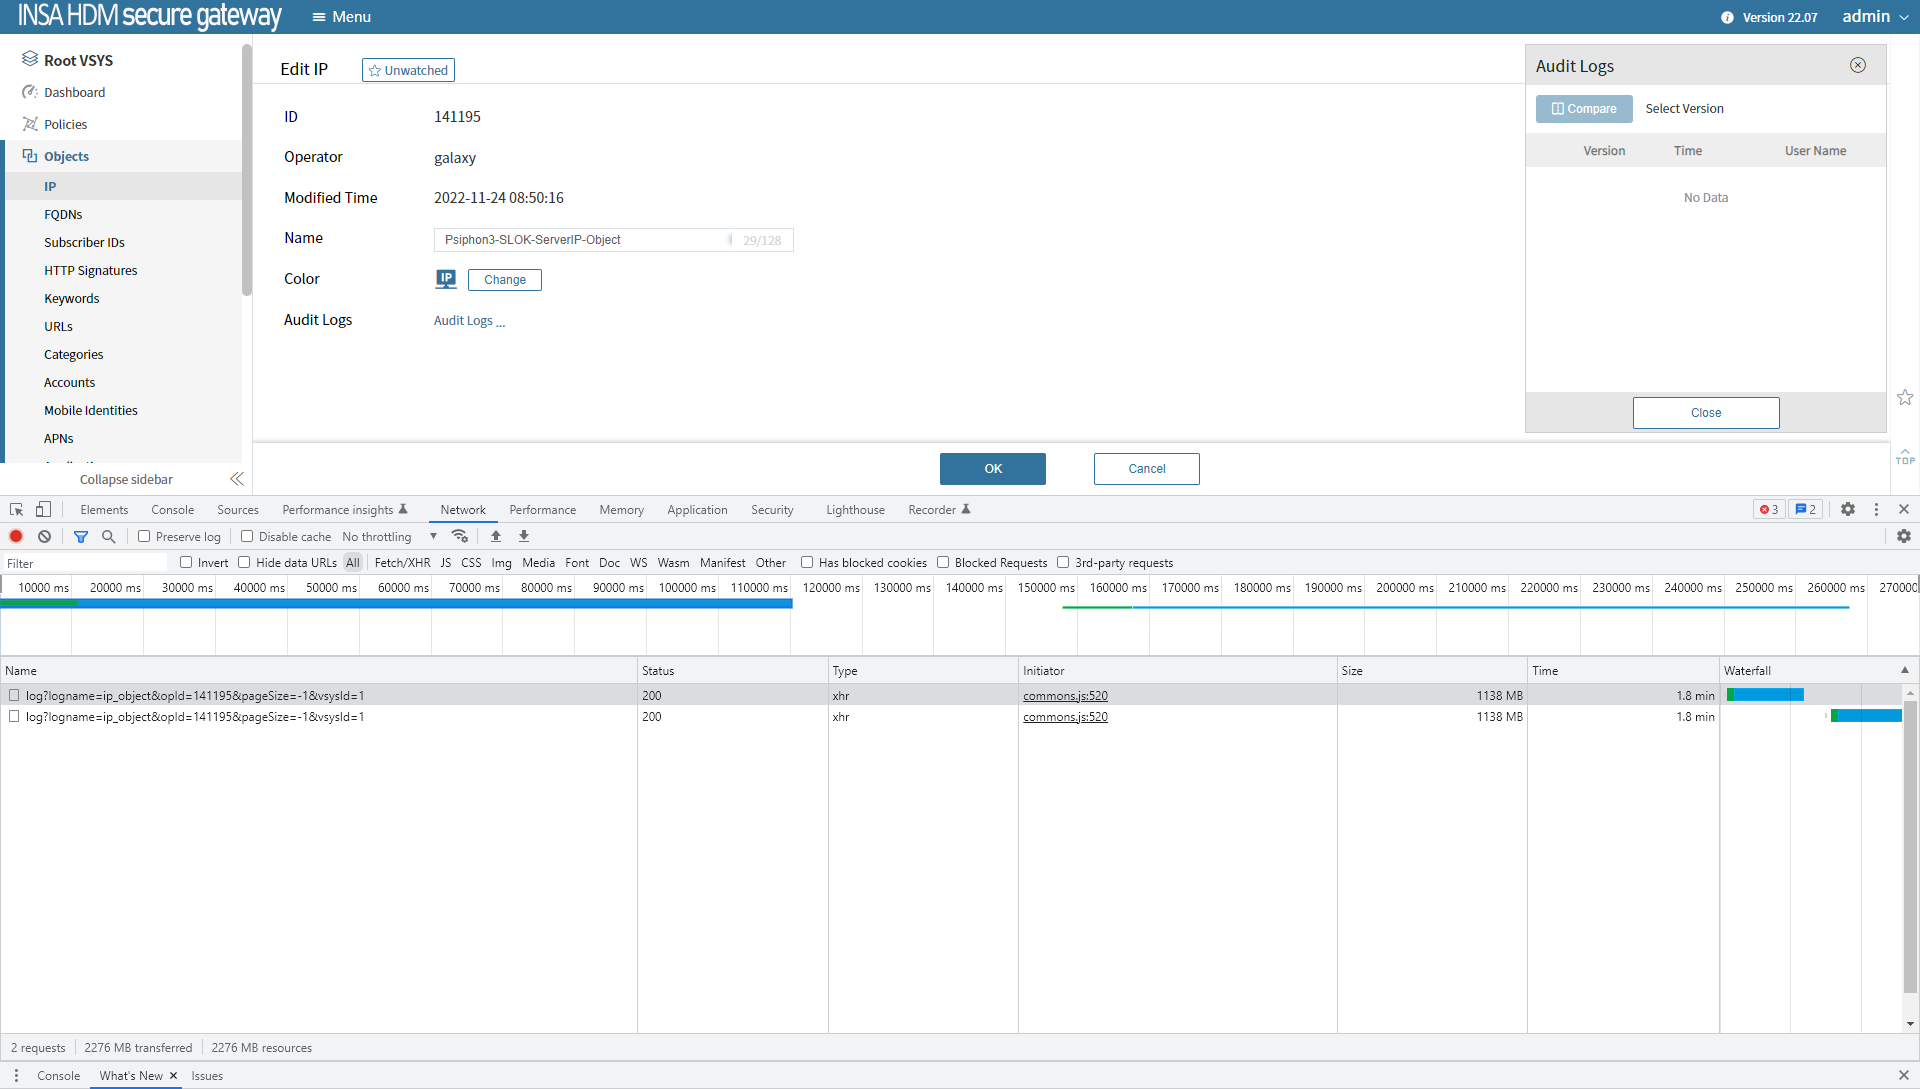
Task: Click the import HAR upload icon
Action: point(496,537)
